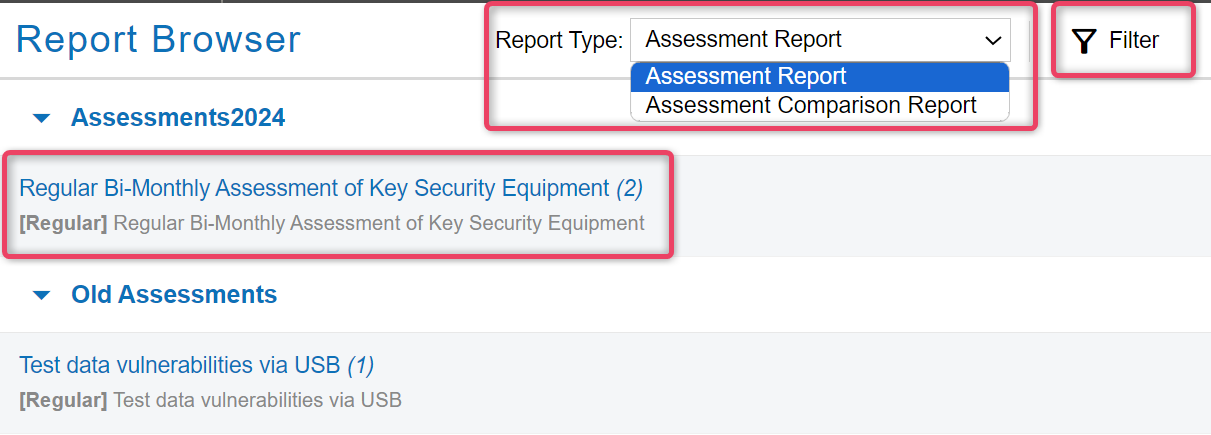This screenshot has height=435, width=1211.
Task: Open the Filter button by its label
Action: [x=1134, y=40]
